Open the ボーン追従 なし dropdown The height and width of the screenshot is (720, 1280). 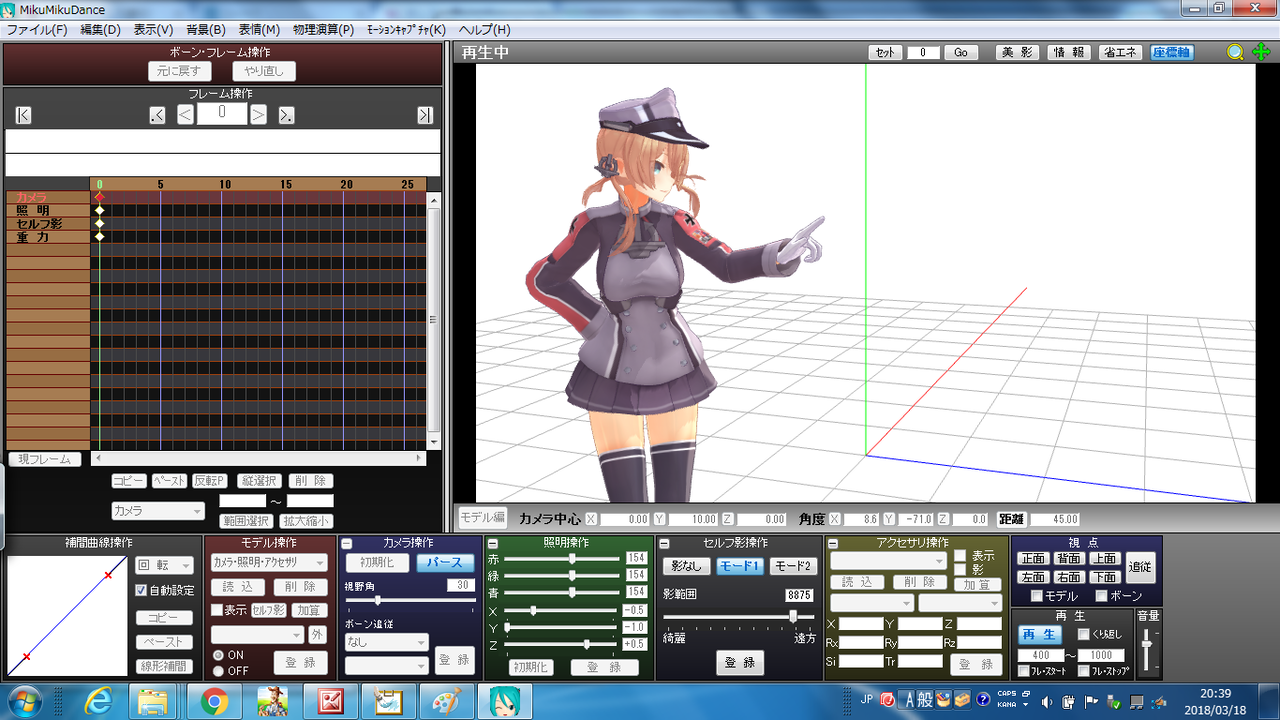pos(386,643)
